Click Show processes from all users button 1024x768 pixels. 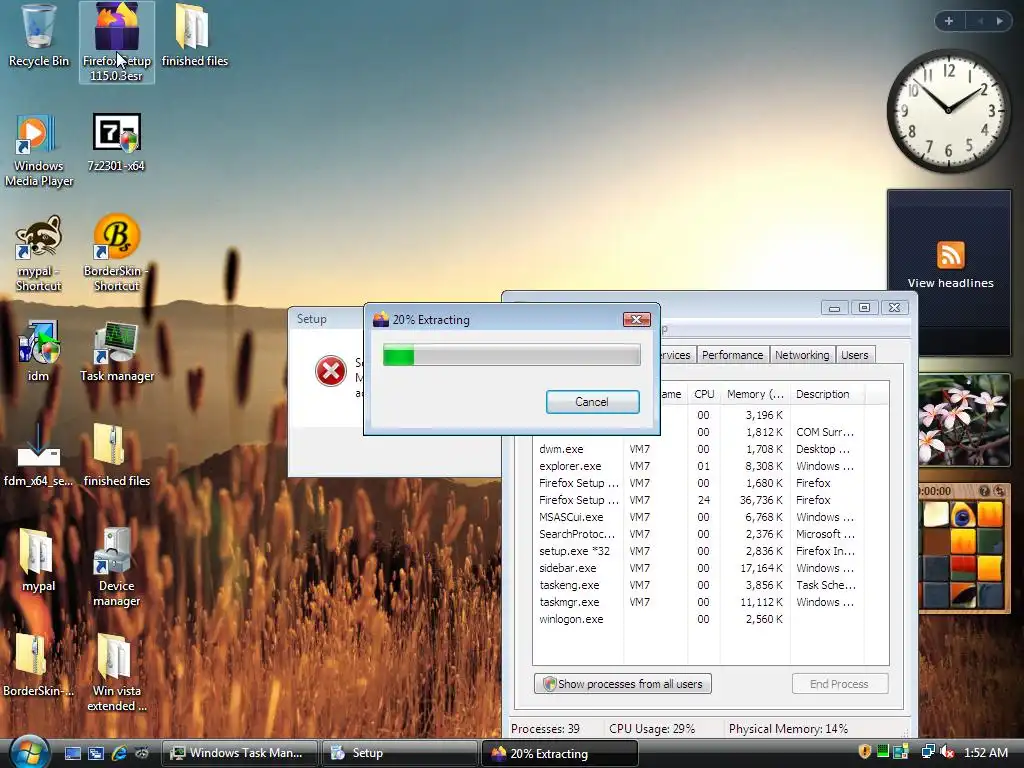622,684
